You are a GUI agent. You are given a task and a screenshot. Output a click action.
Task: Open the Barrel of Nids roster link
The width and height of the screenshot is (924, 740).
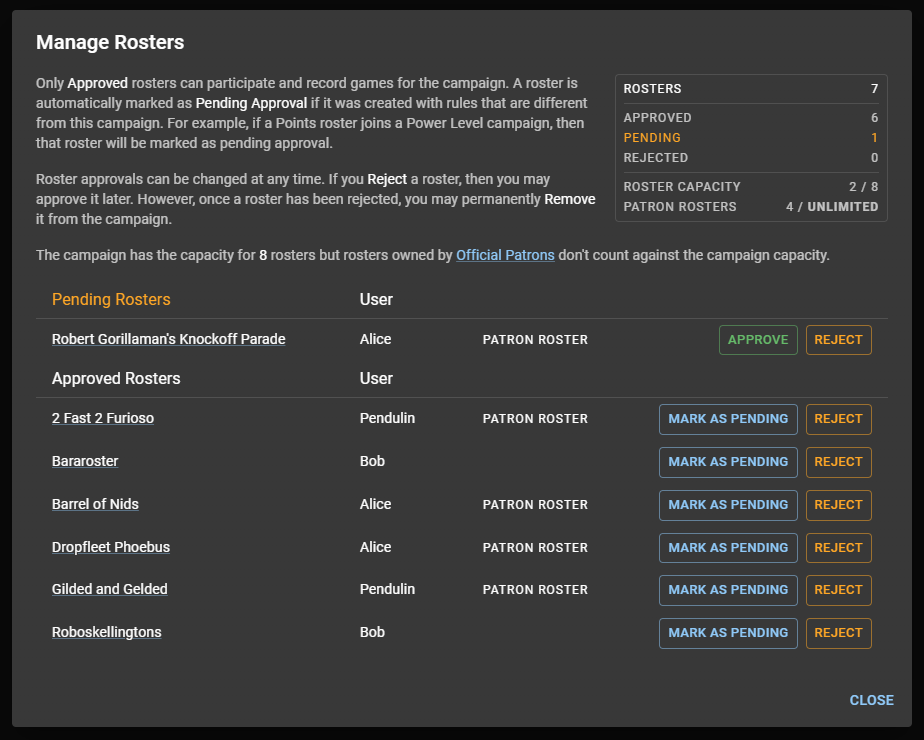pyautogui.click(x=95, y=504)
